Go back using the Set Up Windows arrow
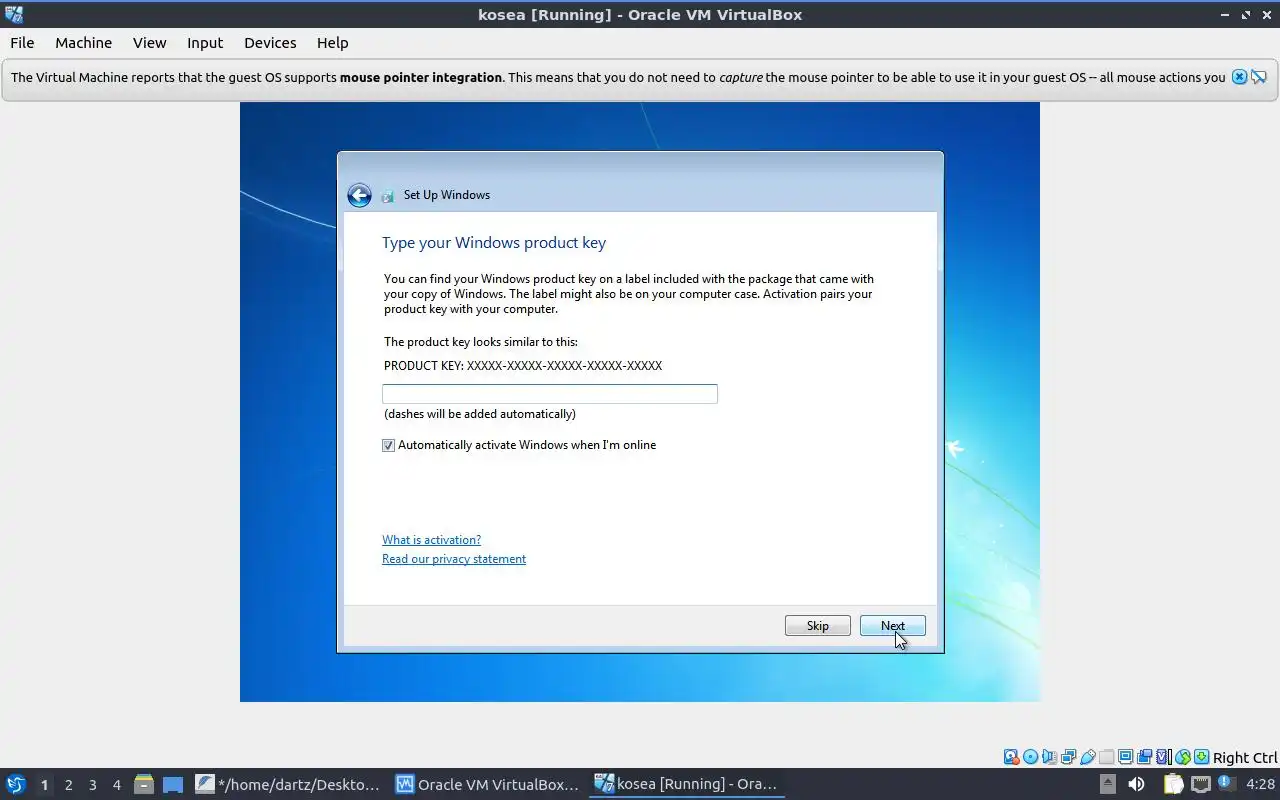Screen dimensions: 1280x800 359,195
